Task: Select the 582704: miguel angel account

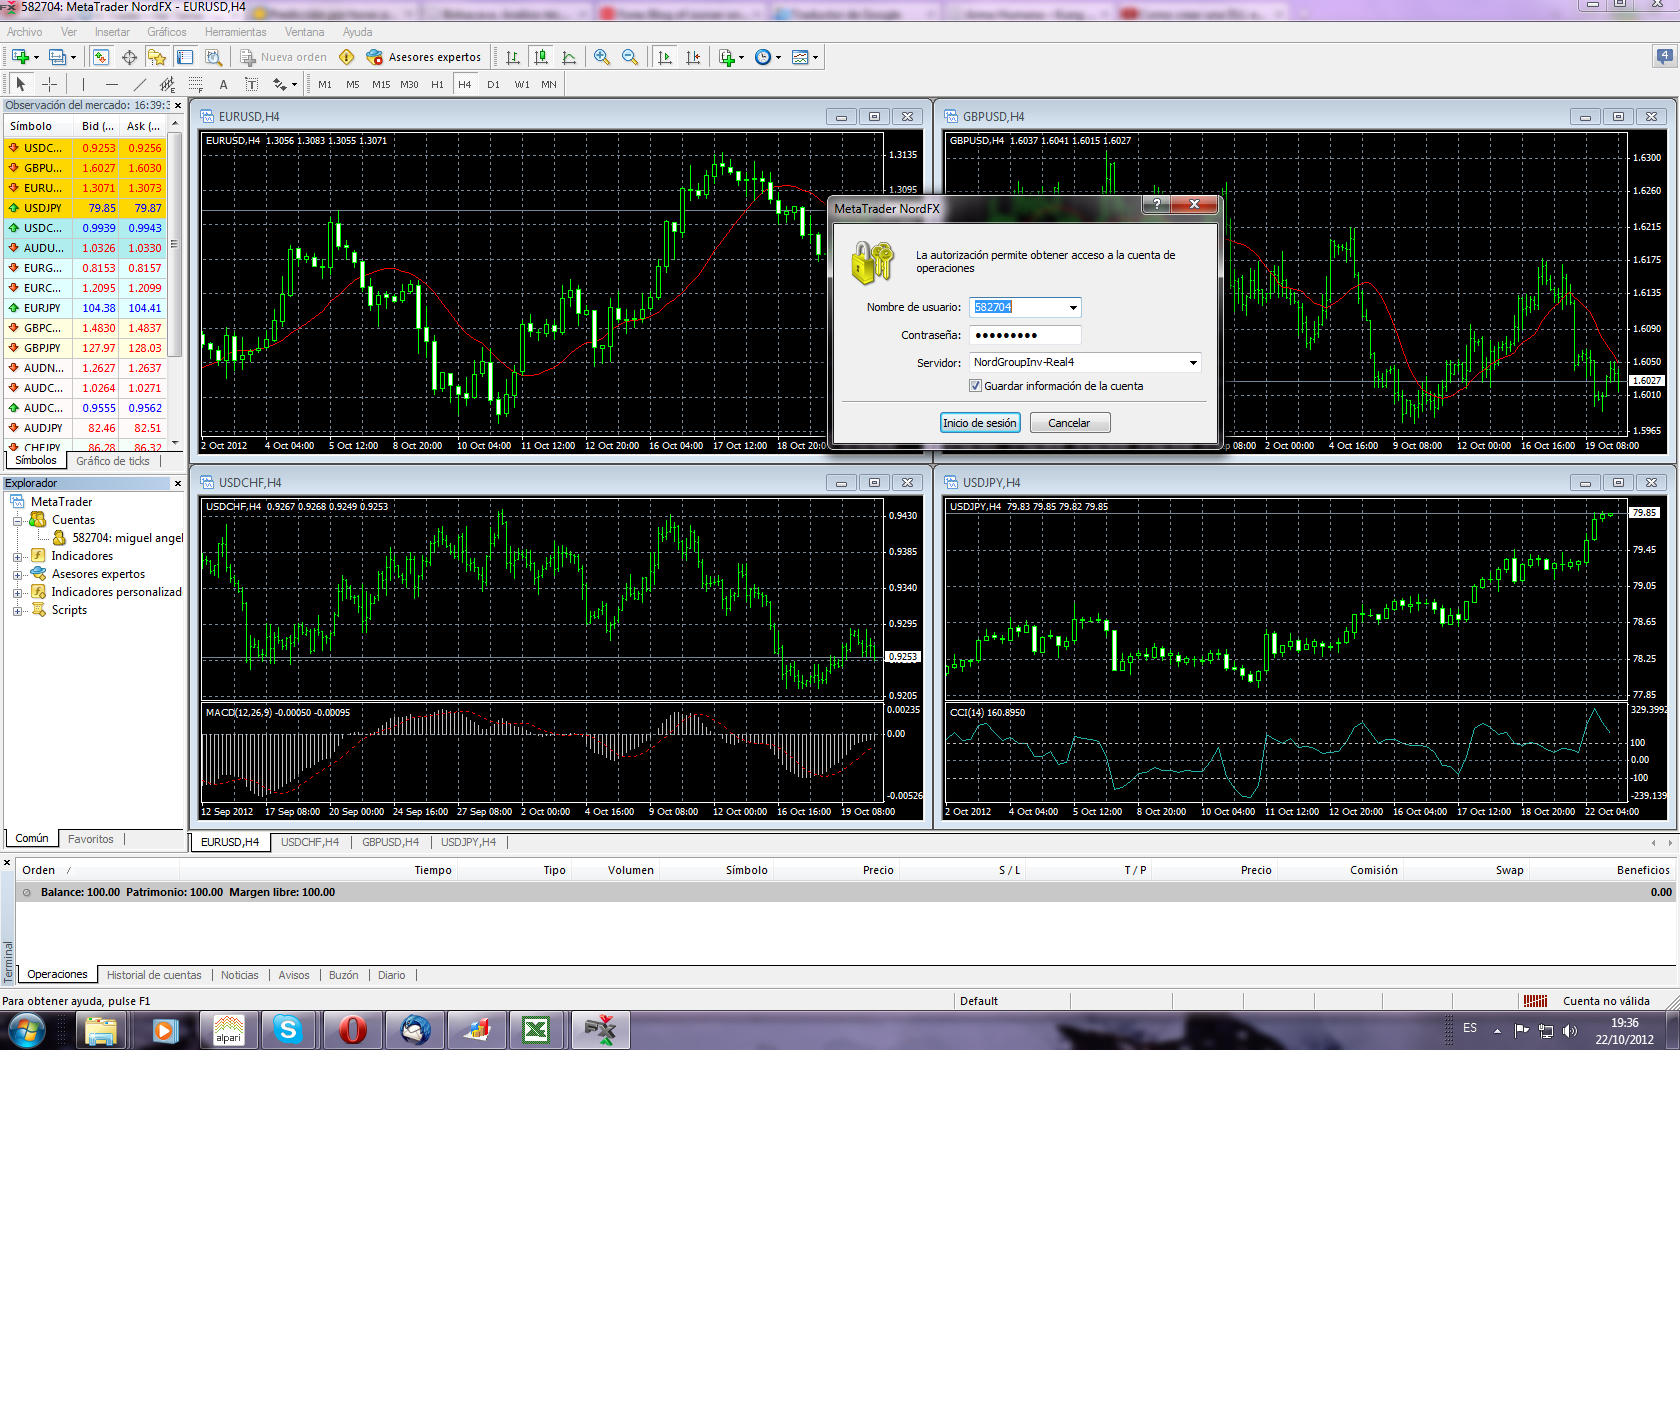Action: click(x=119, y=538)
